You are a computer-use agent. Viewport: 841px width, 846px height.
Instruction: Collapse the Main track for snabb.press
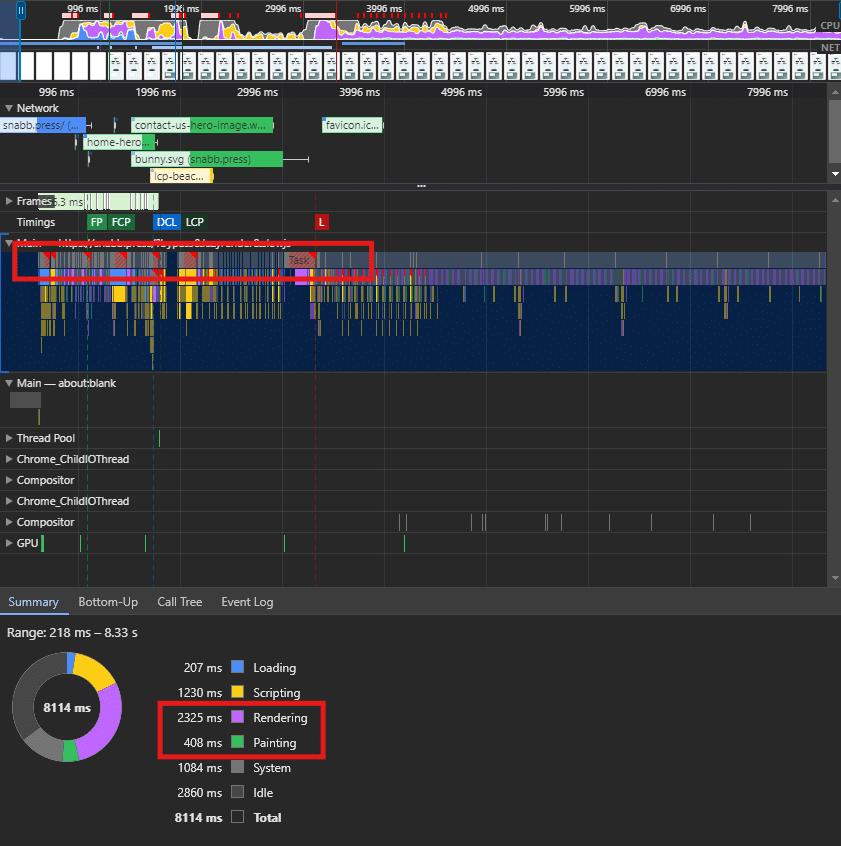click(x=10, y=243)
